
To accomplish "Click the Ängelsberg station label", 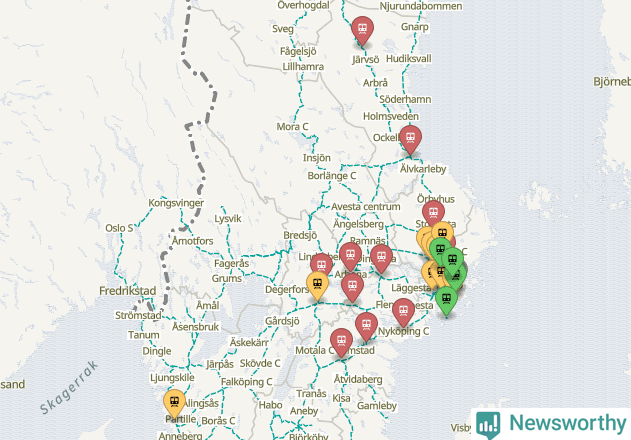I will point(358,224).
